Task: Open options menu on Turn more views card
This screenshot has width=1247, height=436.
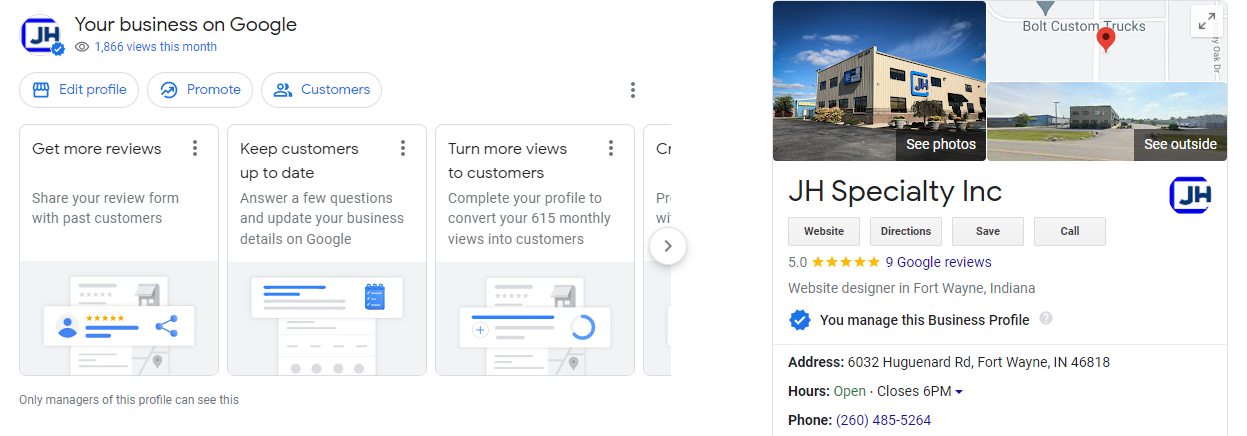Action: click(x=611, y=149)
